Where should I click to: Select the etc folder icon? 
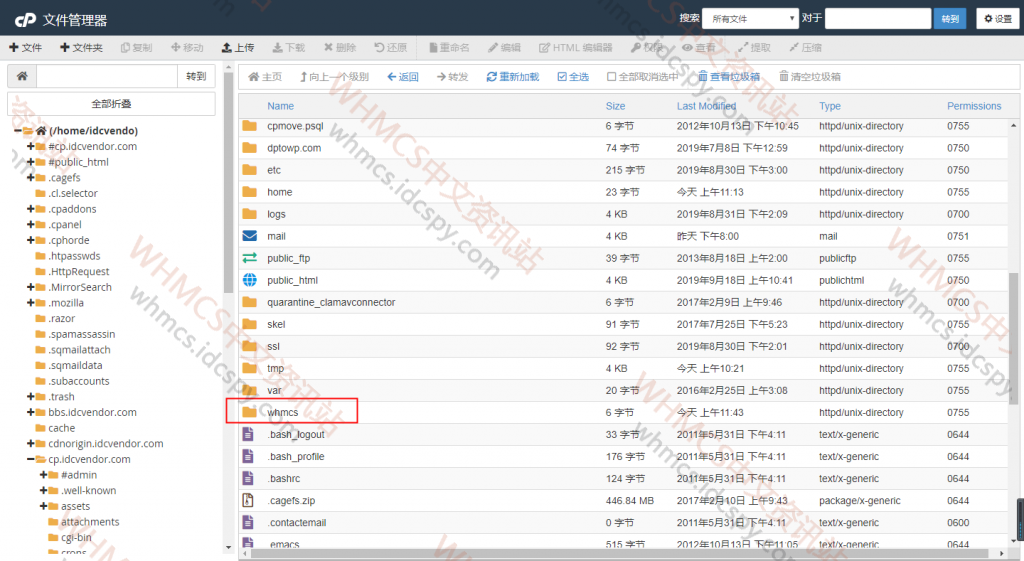click(249, 170)
